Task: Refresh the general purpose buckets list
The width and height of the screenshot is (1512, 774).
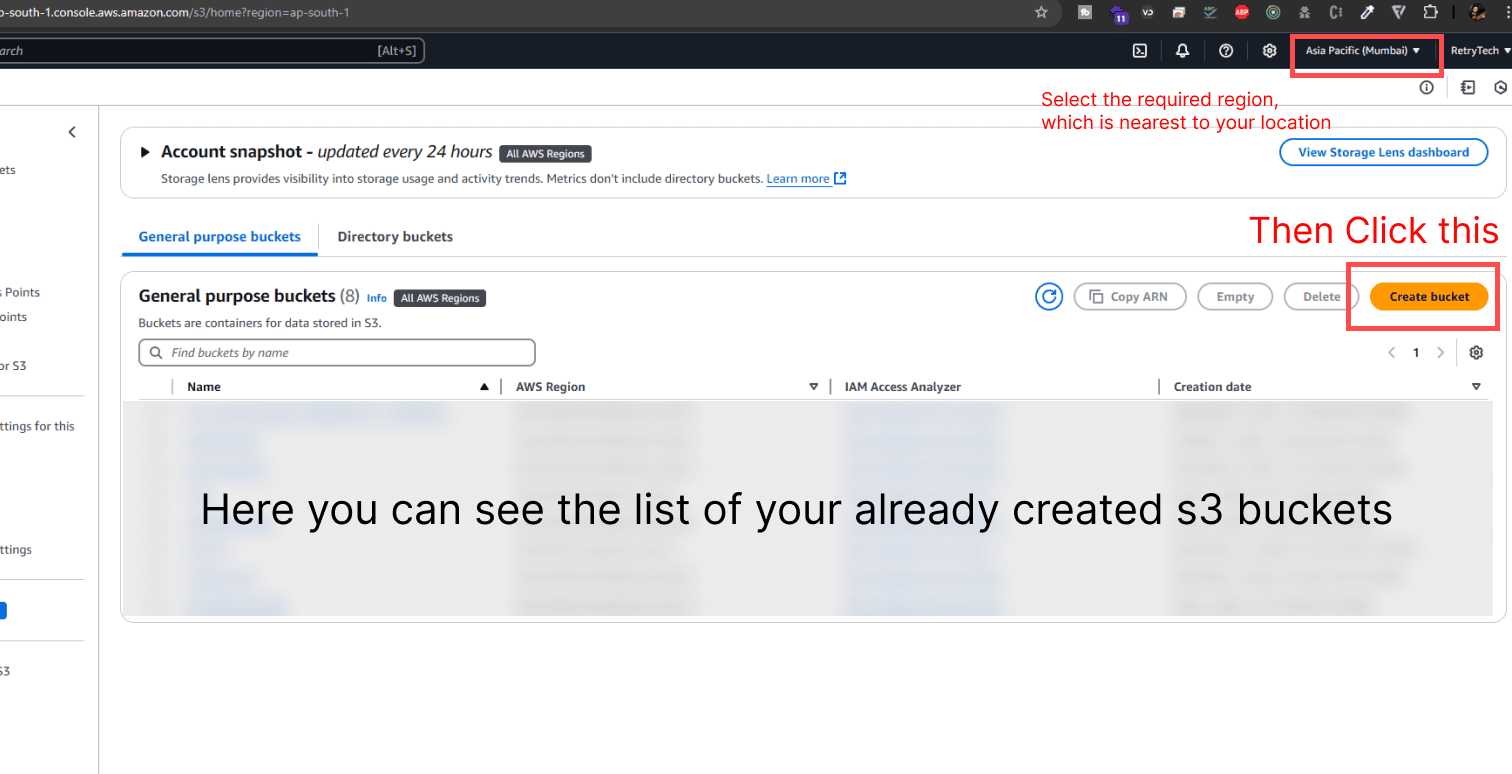Action: pyautogui.click(x=1048, y=297)
